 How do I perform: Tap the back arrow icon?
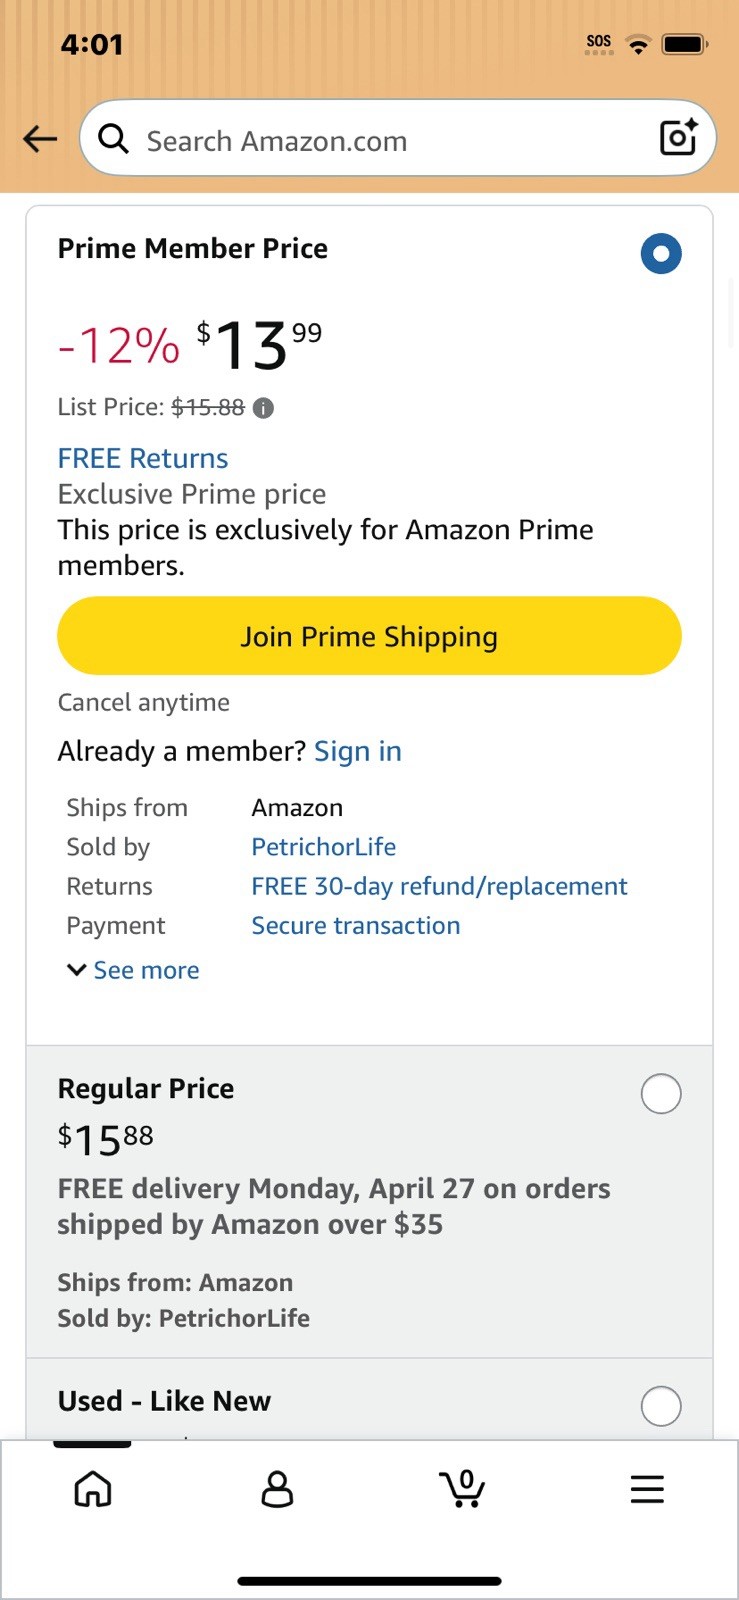(40, 139)
